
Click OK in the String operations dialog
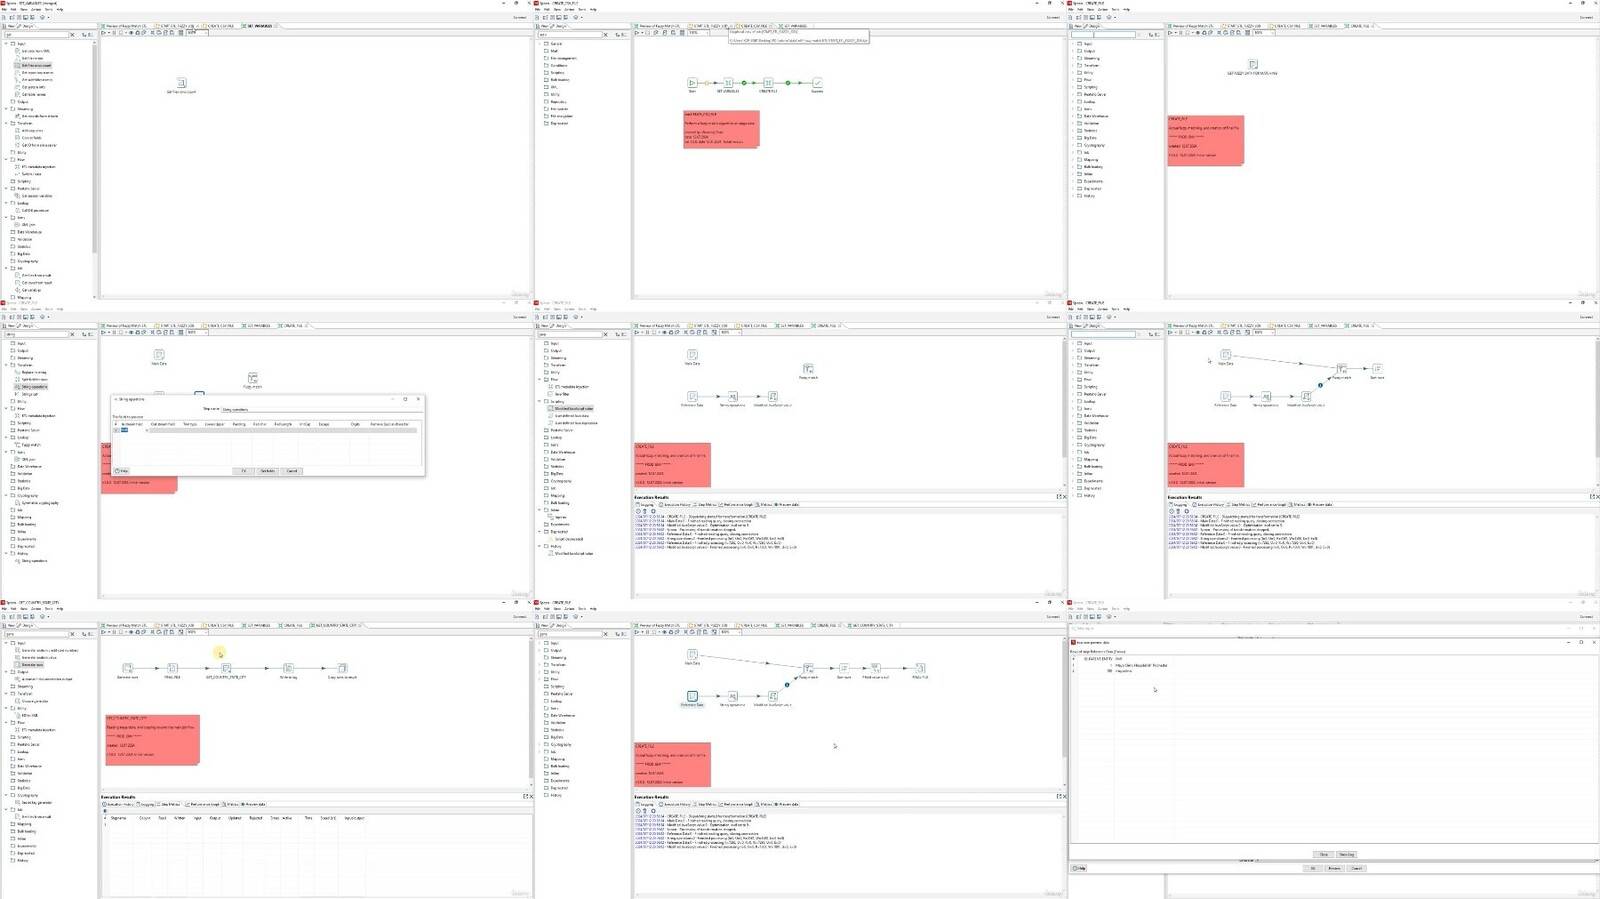pos(243,471)
